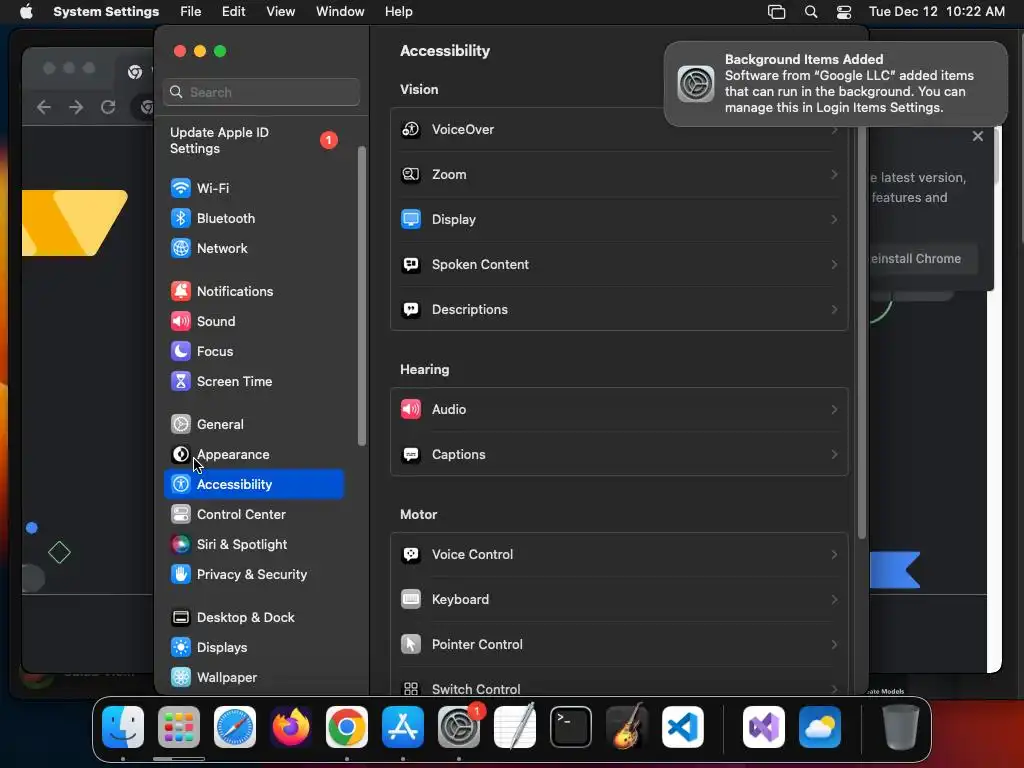Expand Voice Control row chevron
This screenshot has height=768, width=1024.
834,554
